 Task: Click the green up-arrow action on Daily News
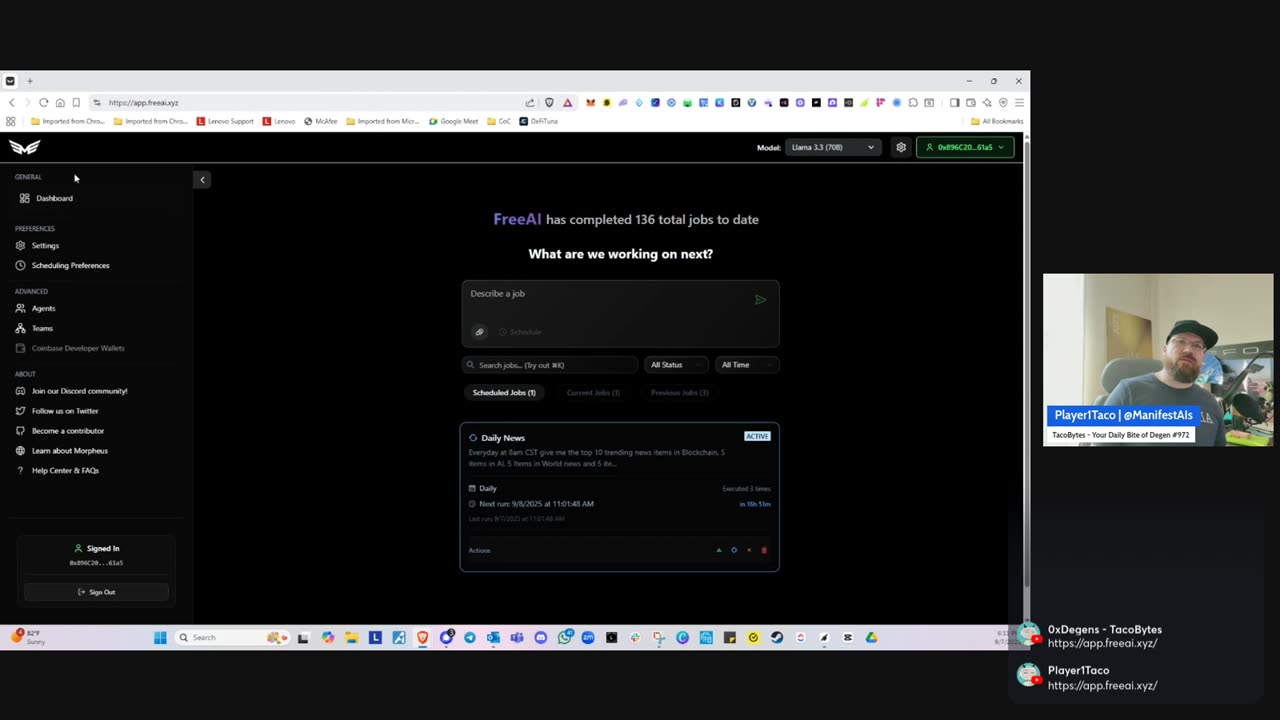718,550
